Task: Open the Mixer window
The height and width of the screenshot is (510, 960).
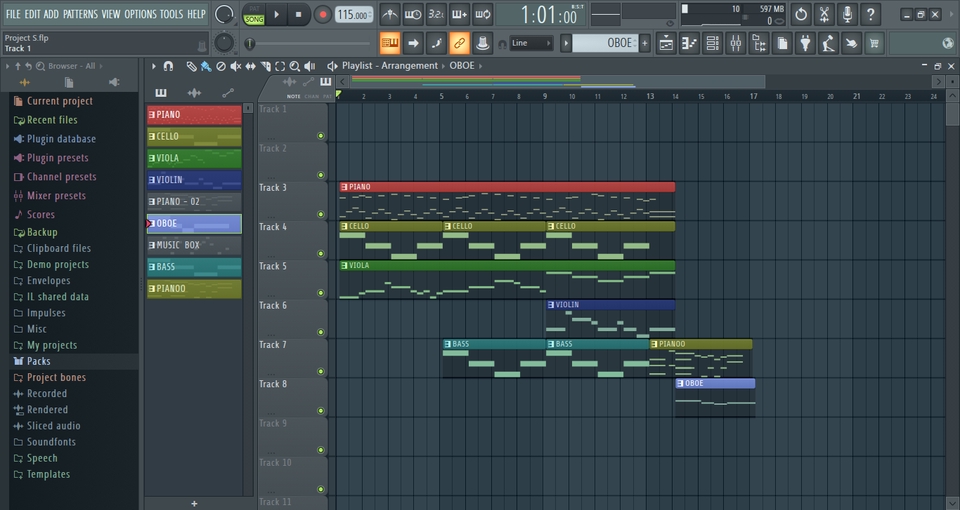Action: tap(736, 43)
